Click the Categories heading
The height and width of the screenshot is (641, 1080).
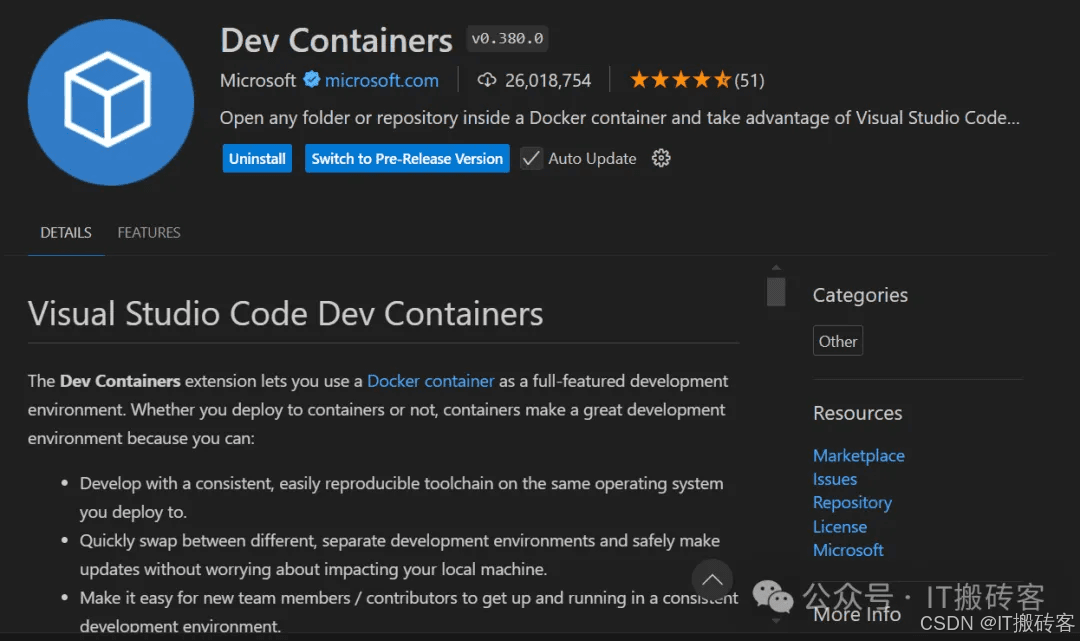860,295
